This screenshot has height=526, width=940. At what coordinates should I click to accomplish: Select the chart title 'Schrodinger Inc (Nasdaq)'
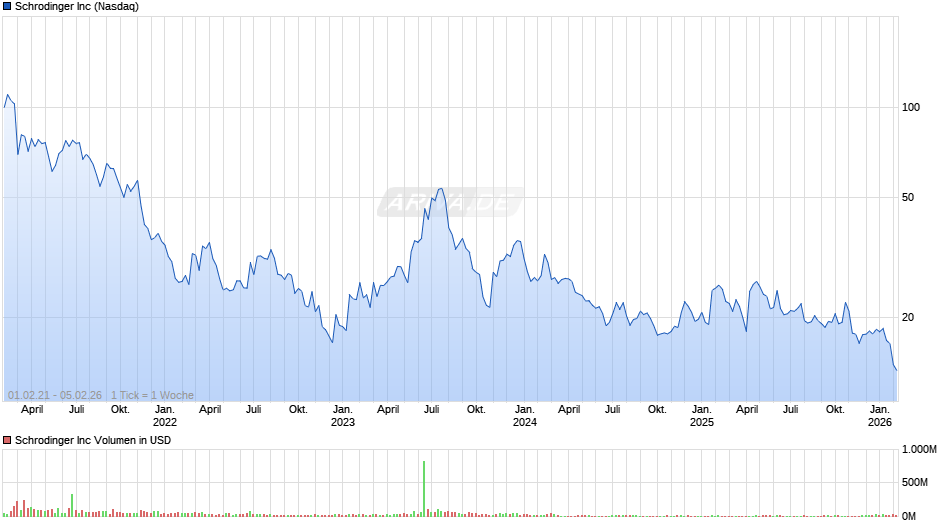coord(77,7)
